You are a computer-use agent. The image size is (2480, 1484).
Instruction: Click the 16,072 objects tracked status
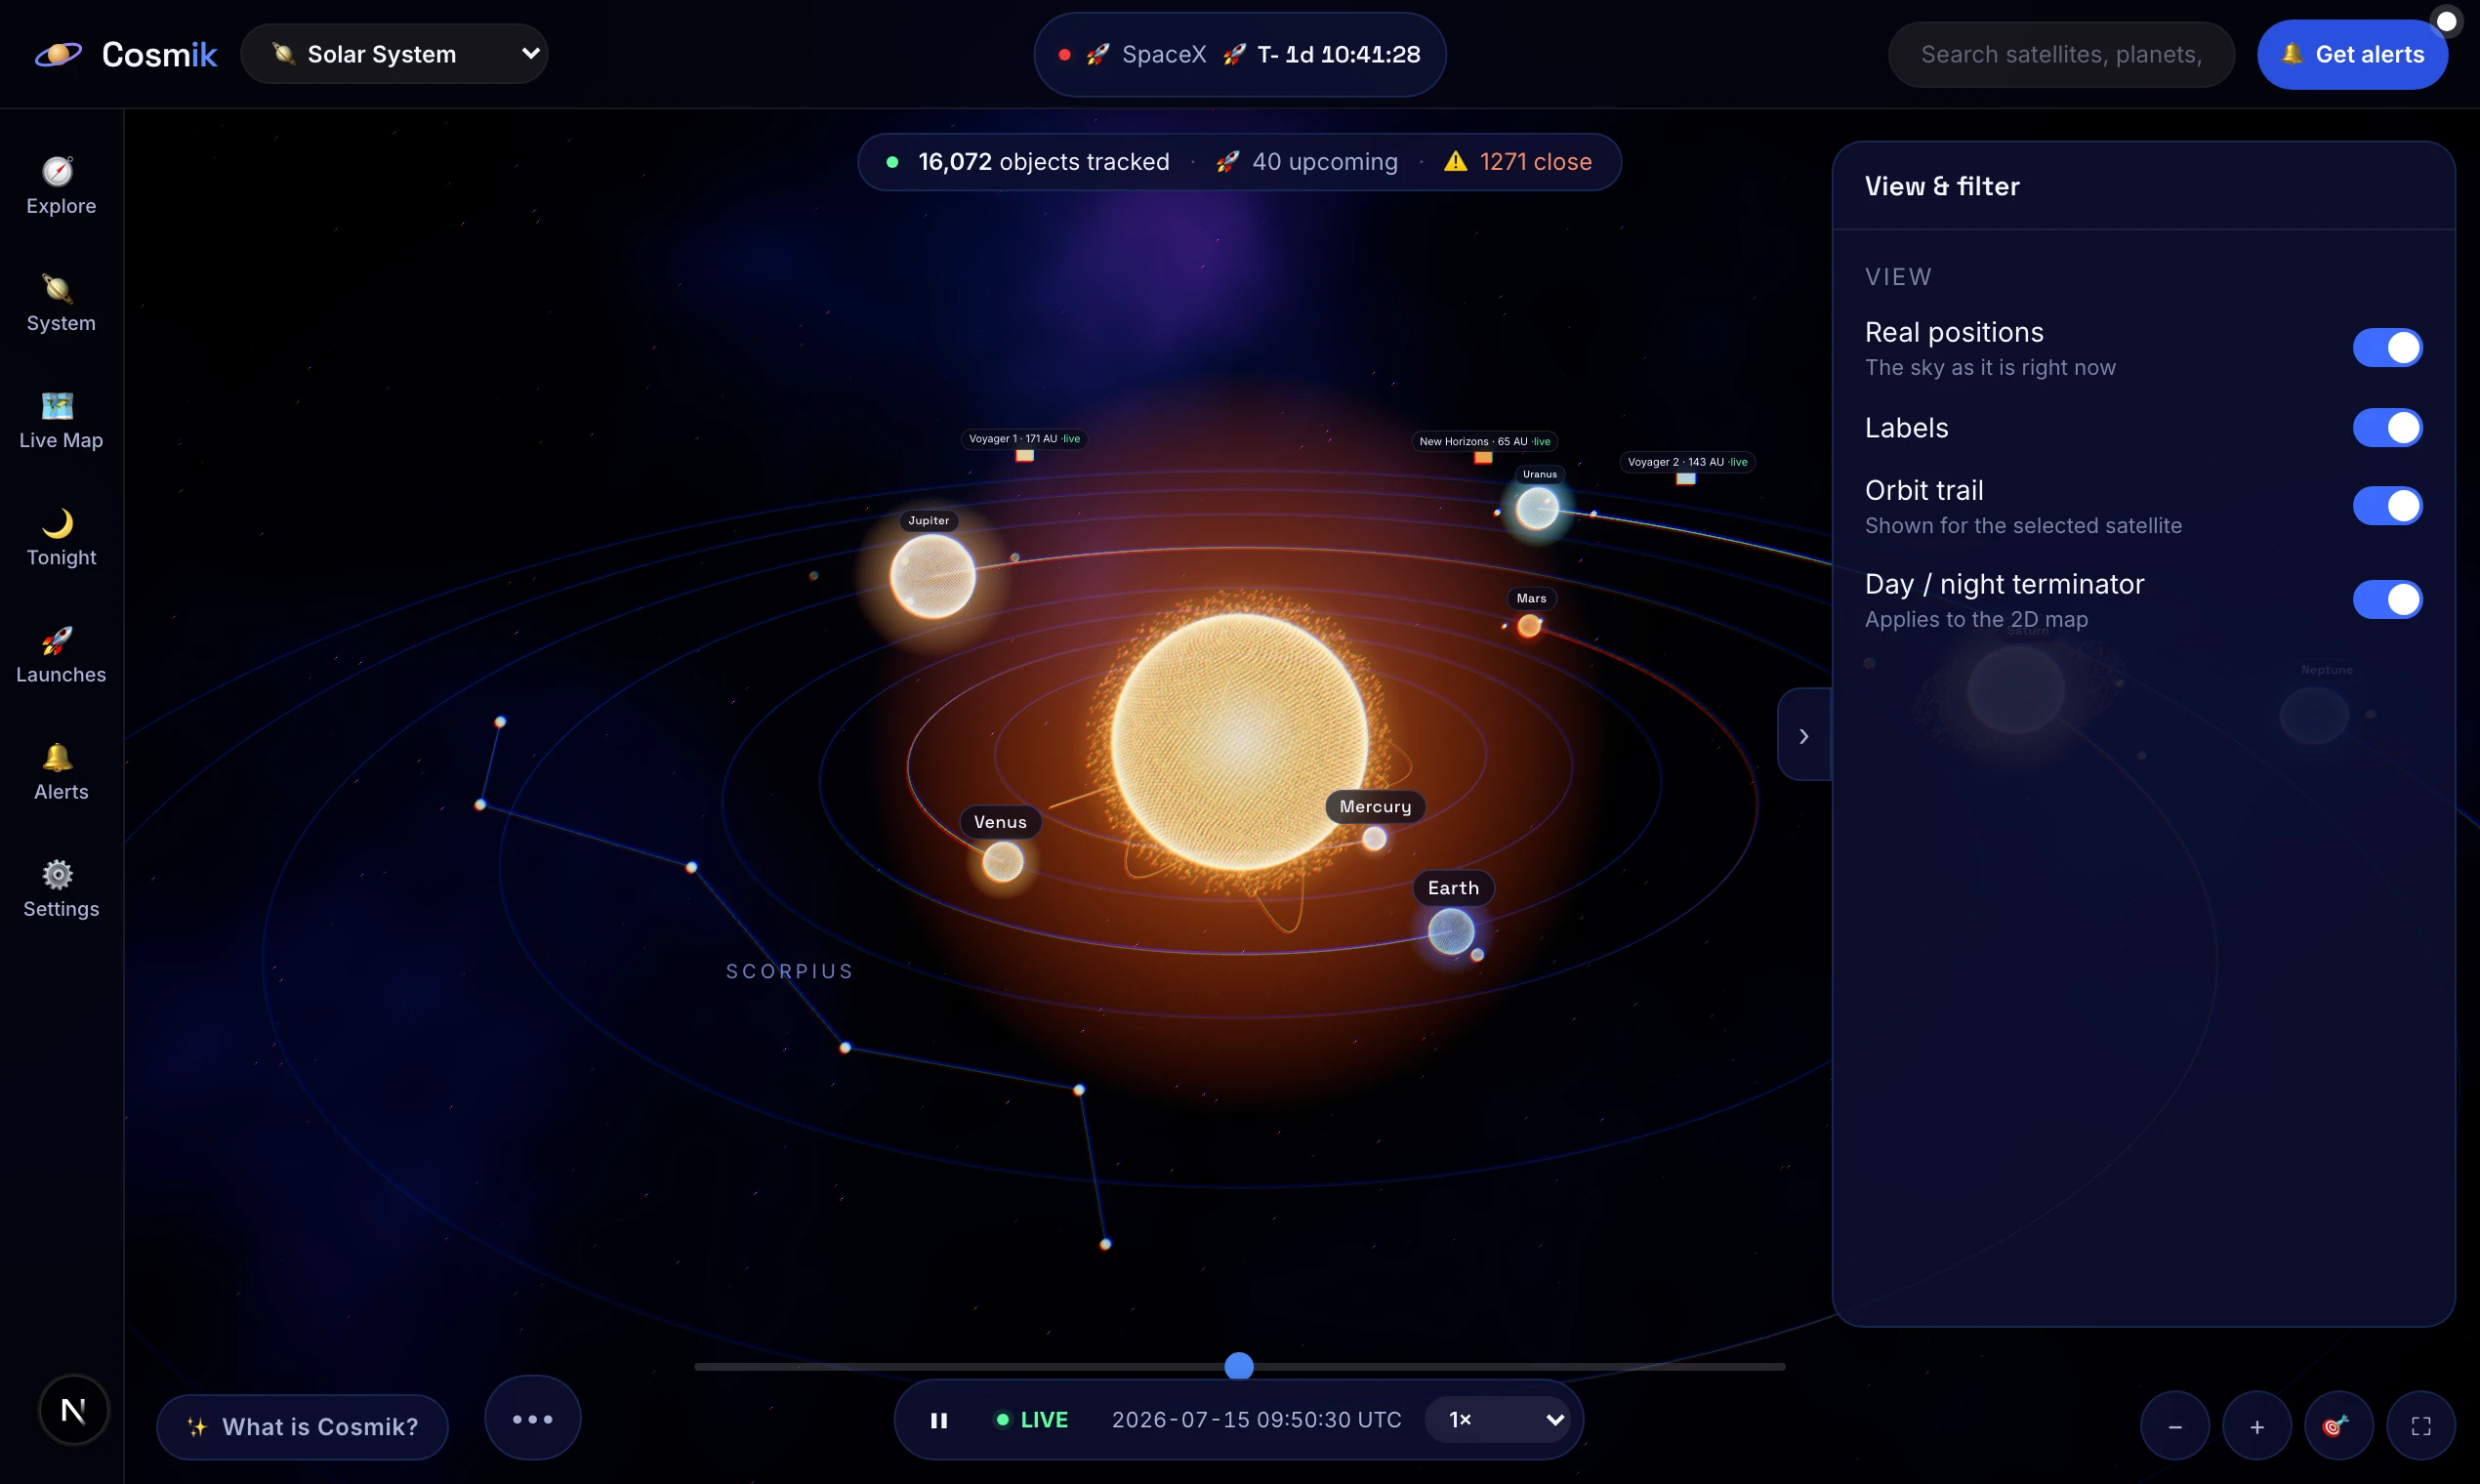pyautogui.click(x=1028, y=162)
